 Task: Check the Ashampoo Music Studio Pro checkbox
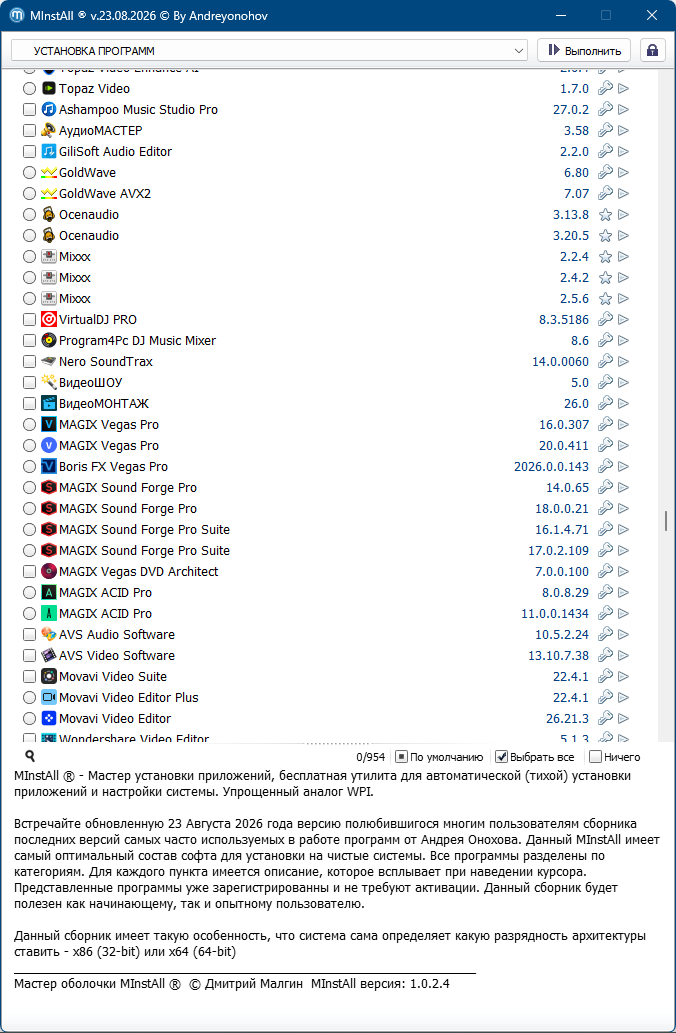[30, 109]
